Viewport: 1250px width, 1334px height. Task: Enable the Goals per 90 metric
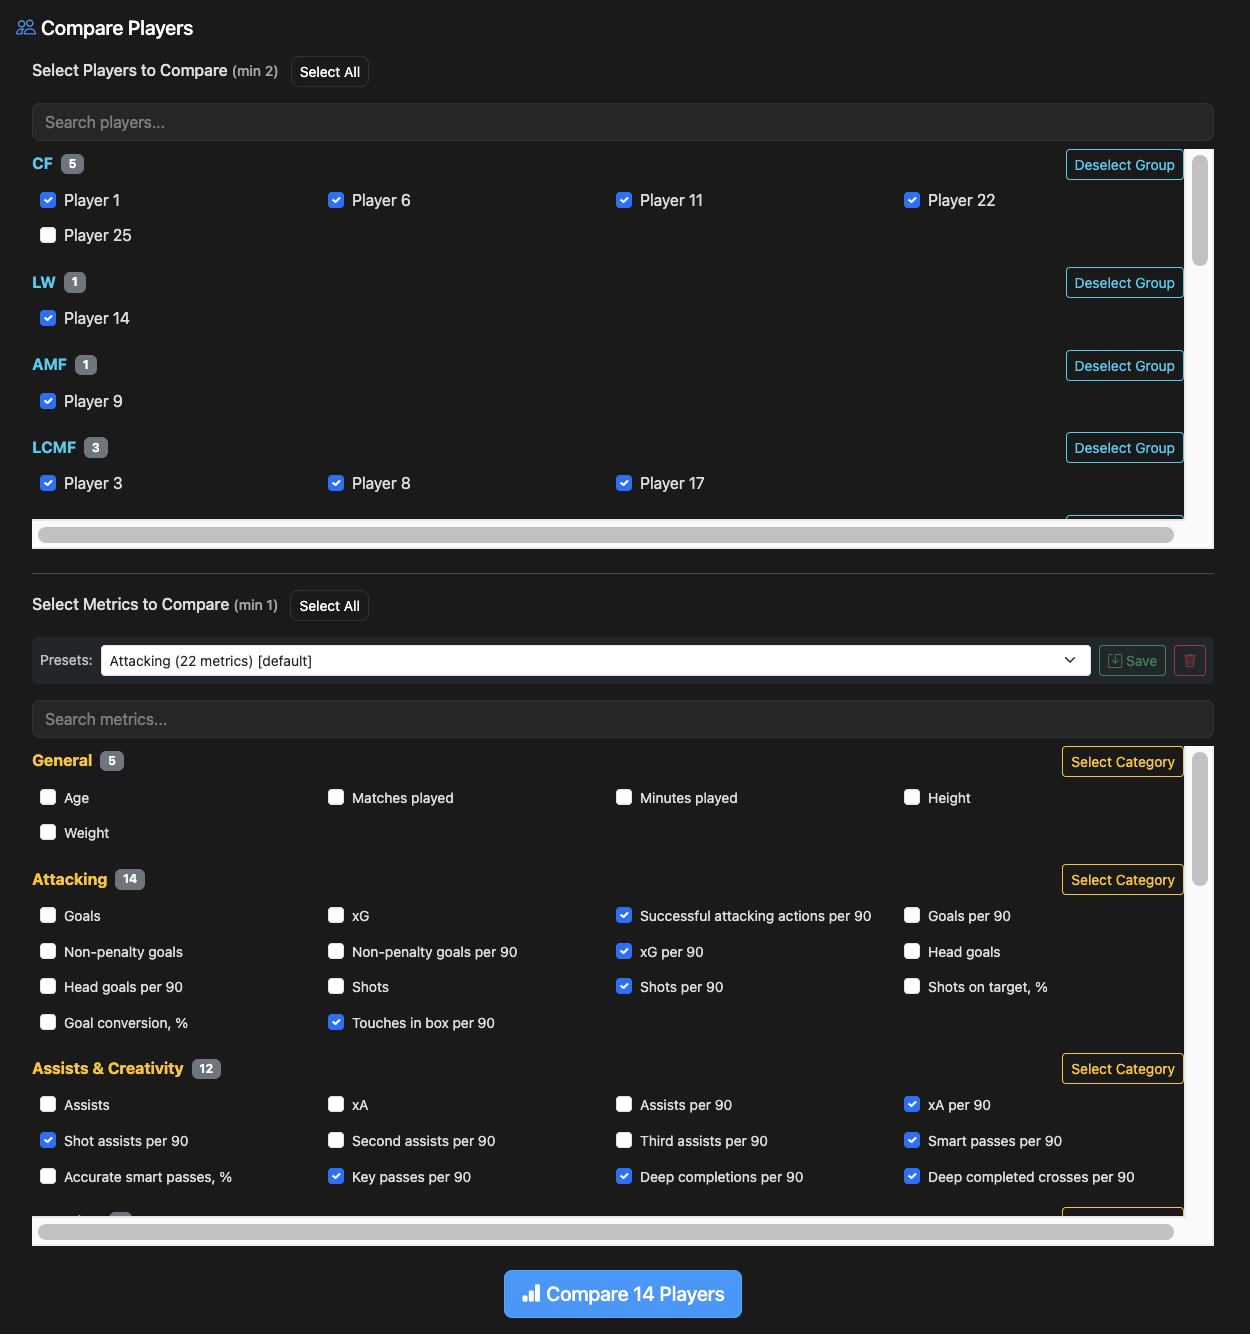point(912,915)
